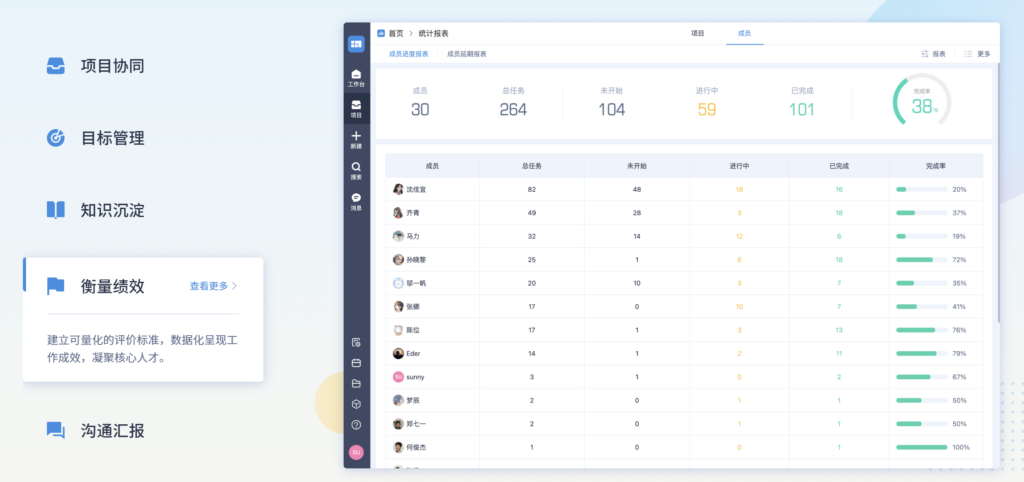
Task: Switch to 成员延期报表 sub-tab
Action: click(x=466, y=54)
